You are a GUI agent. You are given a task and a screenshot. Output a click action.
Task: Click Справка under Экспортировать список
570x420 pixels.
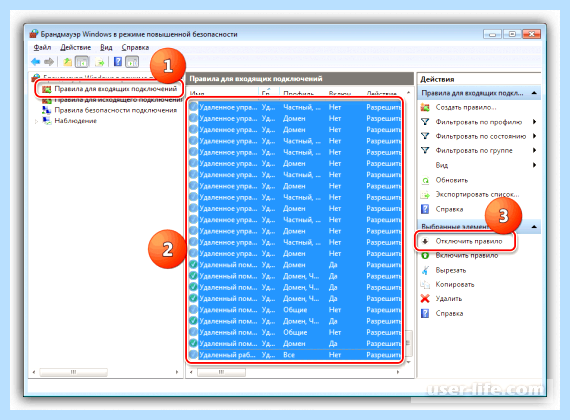tap(449, 209)
